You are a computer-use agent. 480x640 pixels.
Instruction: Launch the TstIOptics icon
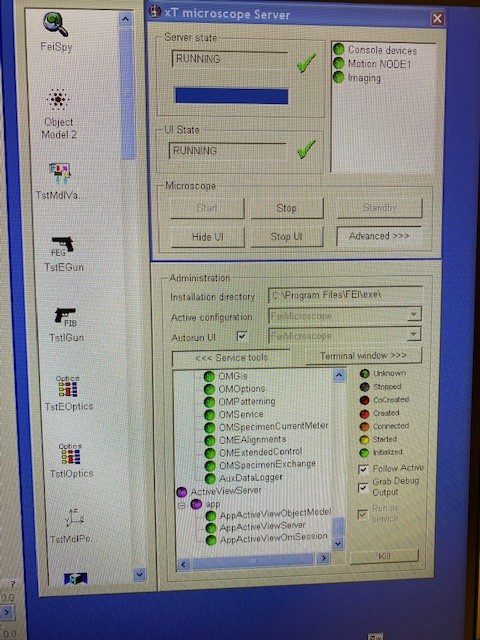coord(70,454)
